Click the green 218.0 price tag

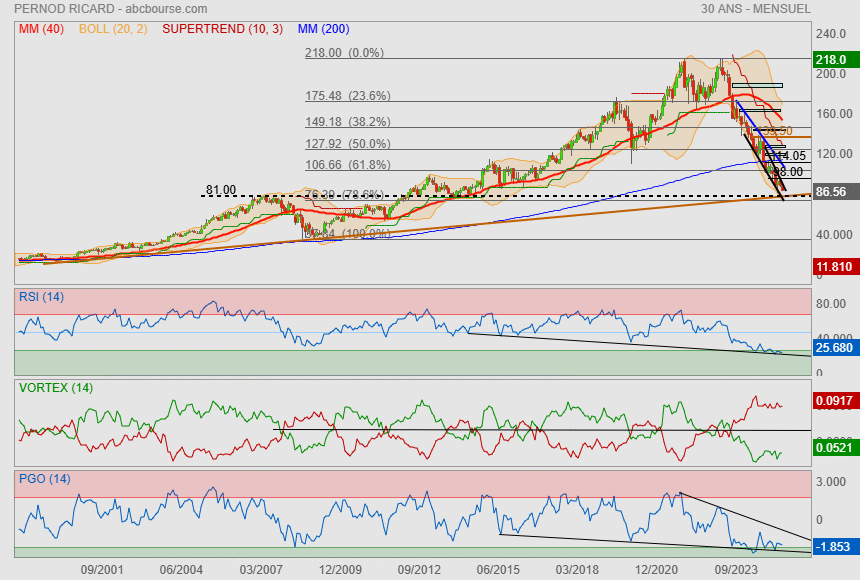tap(836, 59)
